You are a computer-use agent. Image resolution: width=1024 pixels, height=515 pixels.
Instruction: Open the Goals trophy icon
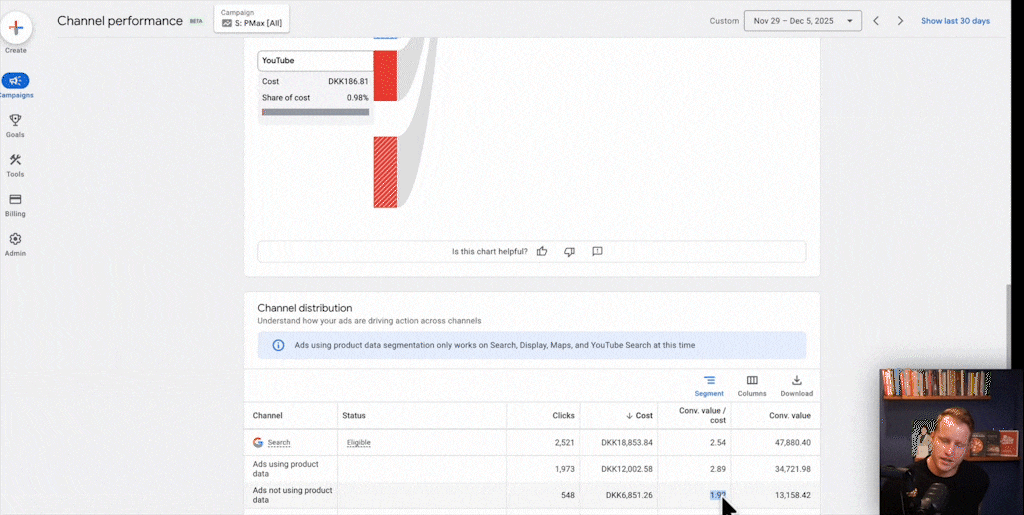15,120
